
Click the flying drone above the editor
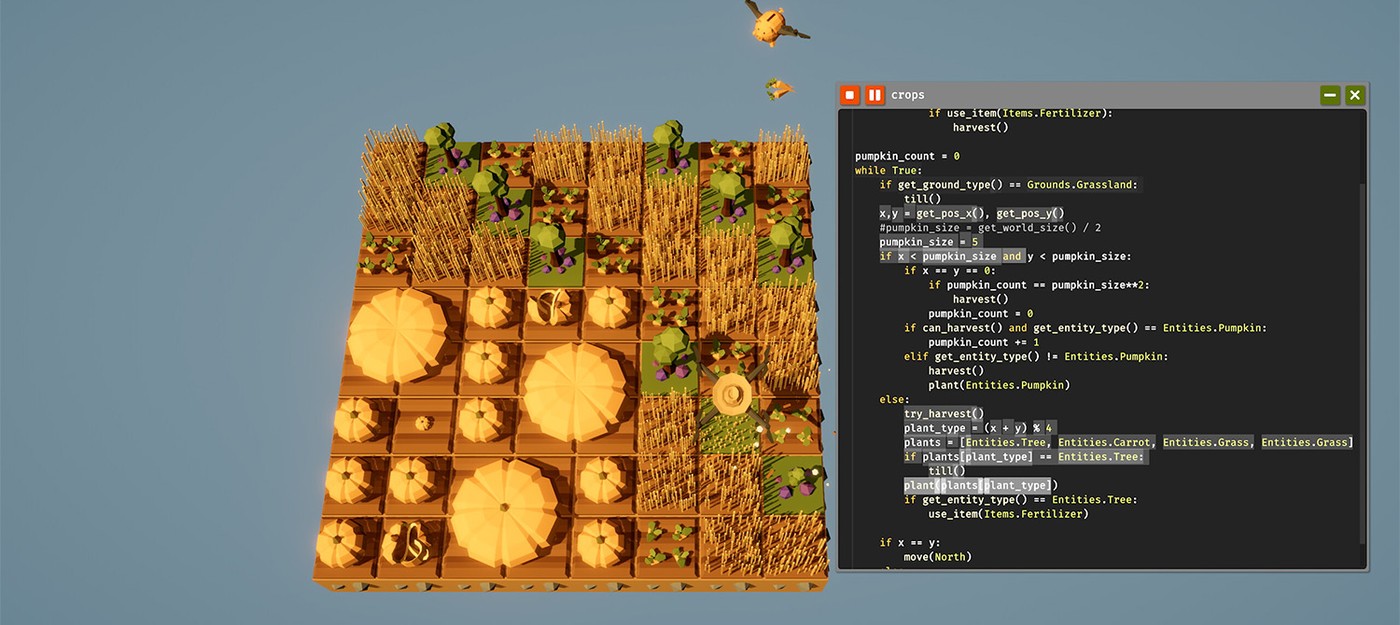[769, 24]
